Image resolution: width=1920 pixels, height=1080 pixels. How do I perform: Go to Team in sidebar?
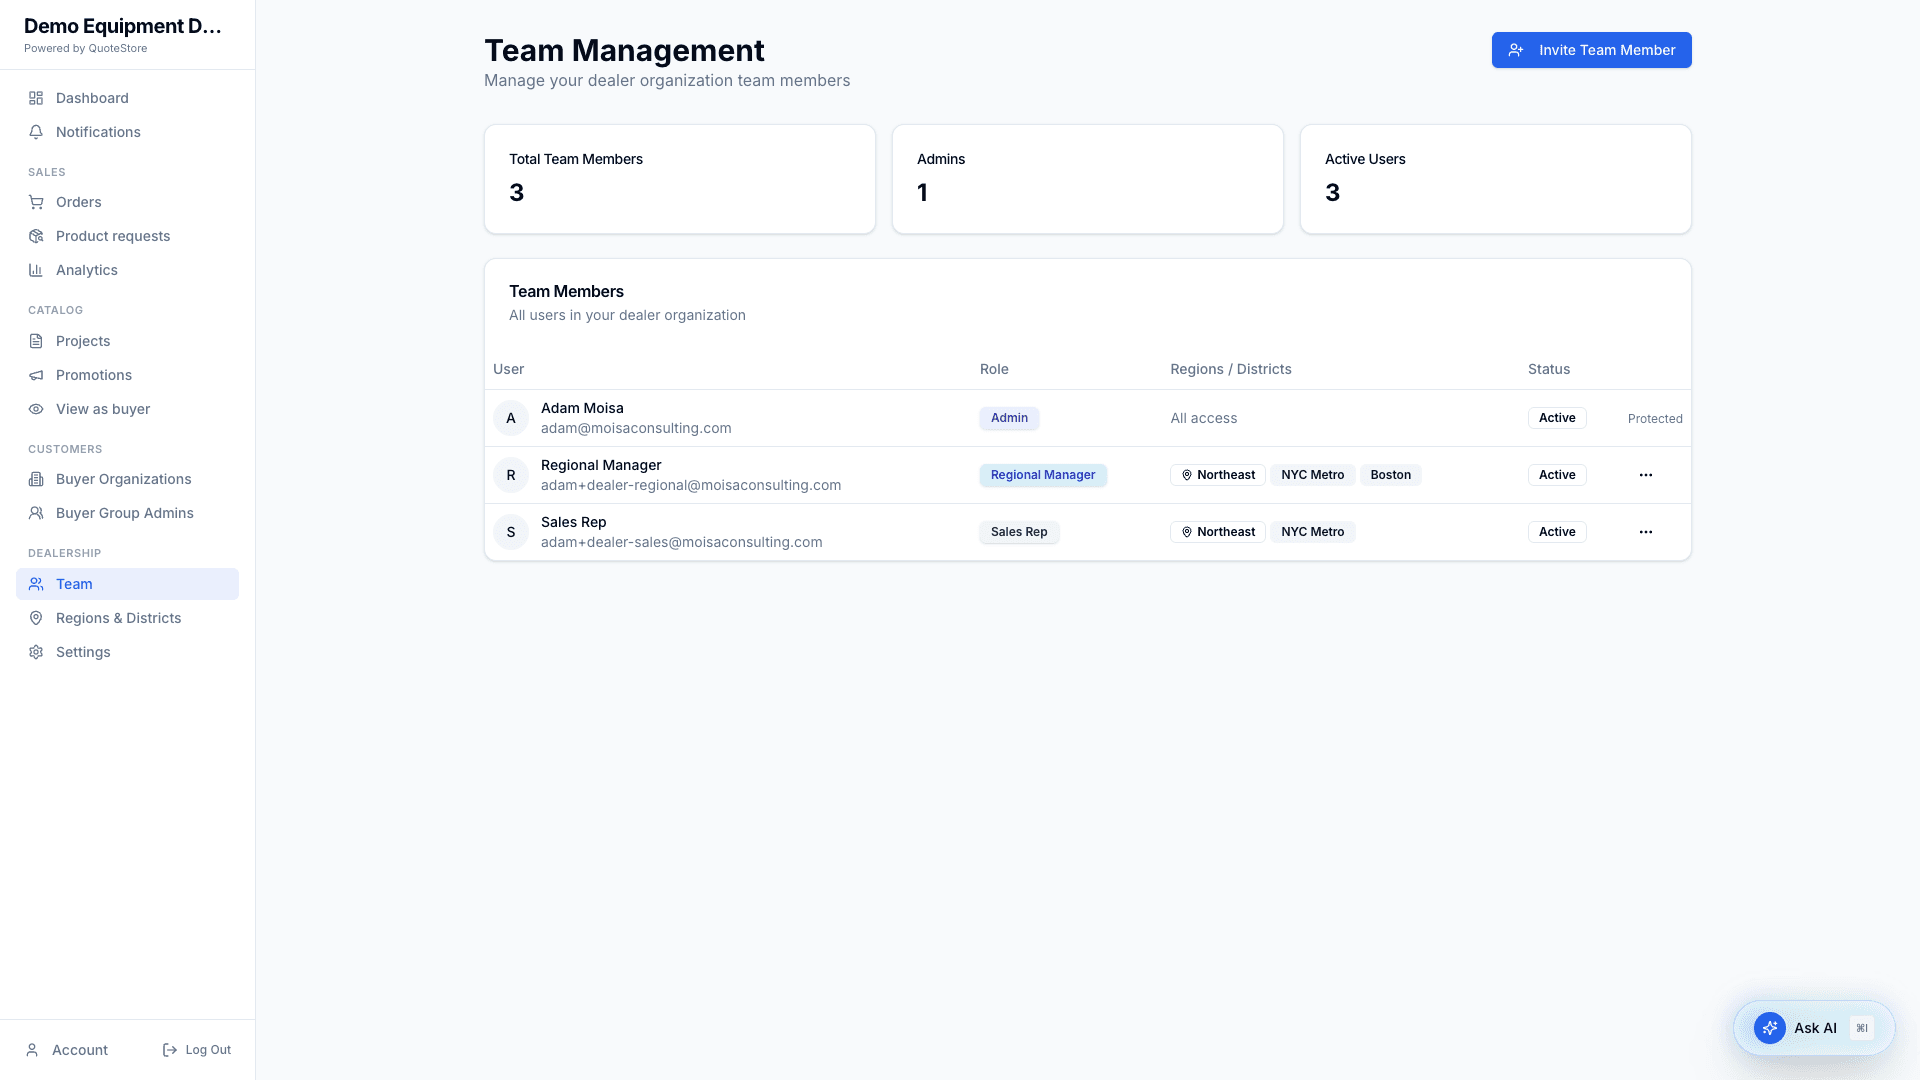click(x=127, y=584)
